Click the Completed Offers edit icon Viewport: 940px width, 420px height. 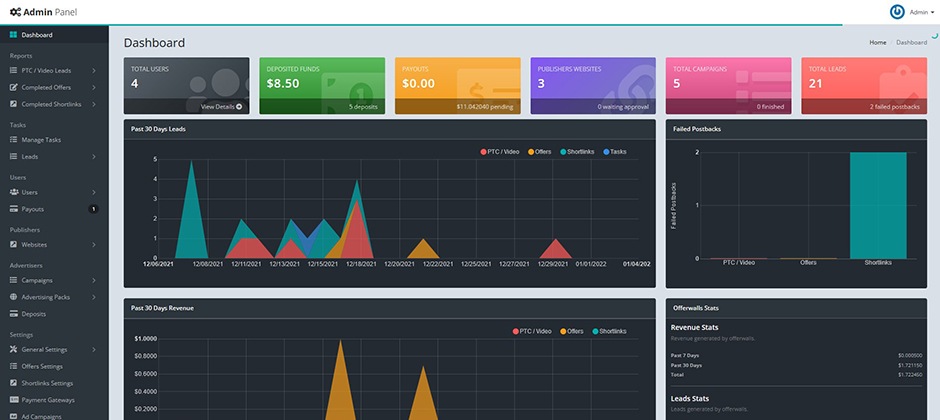coord(13,87)
